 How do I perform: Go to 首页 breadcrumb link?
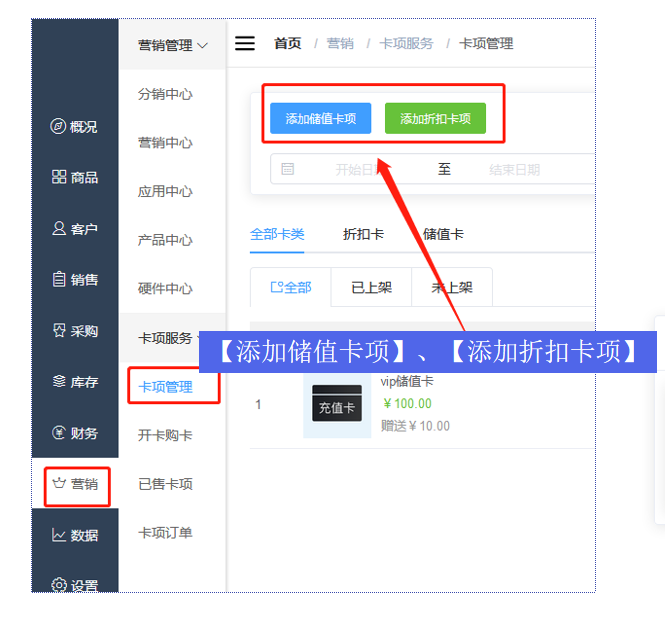[x=288, y=43]
